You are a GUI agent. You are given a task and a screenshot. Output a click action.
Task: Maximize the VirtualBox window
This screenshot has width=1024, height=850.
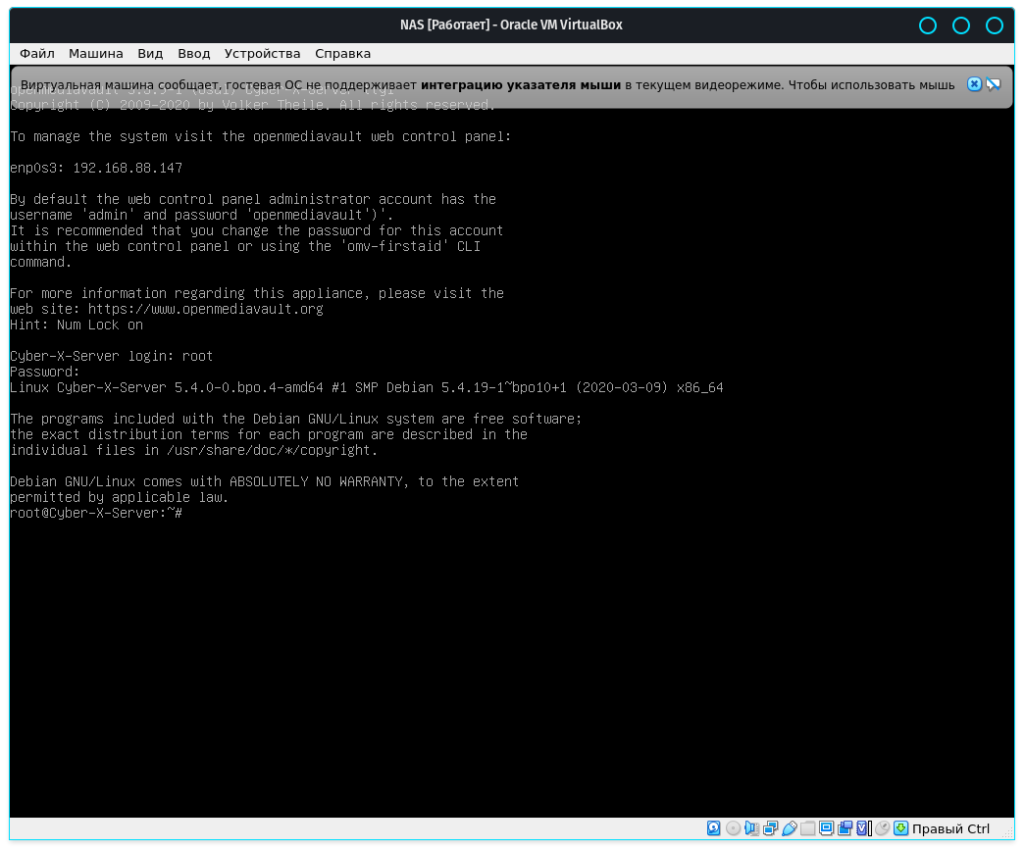(961, 25)
